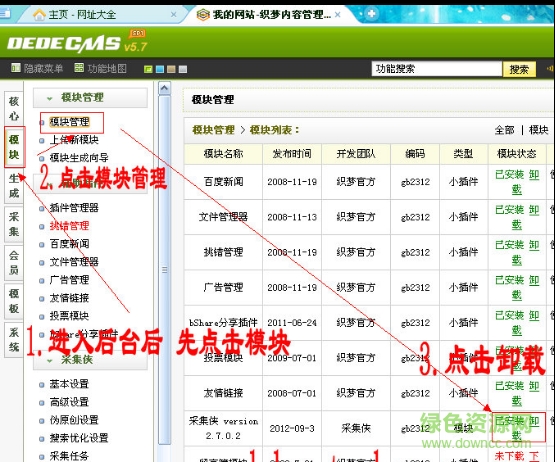Click the 模块状态 column header

pos(517,154)
